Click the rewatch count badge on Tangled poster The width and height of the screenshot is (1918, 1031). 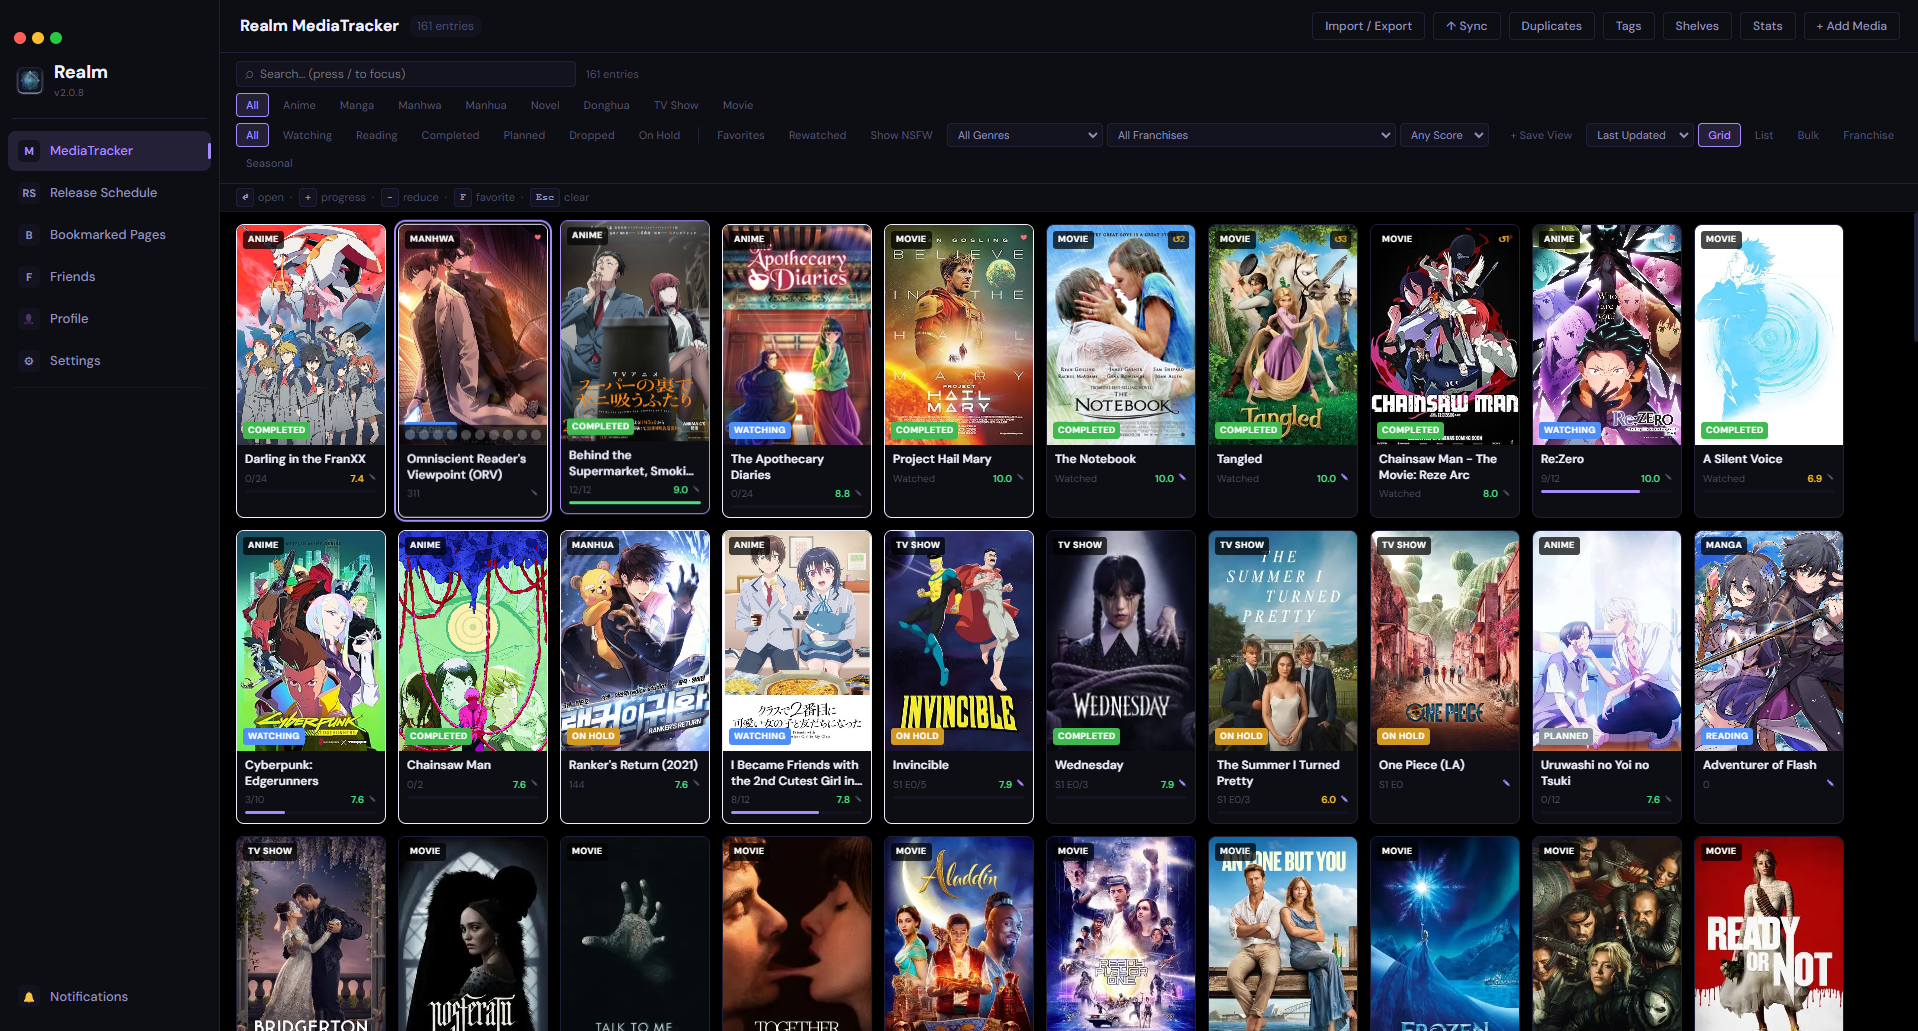(x=1341, y=239)
